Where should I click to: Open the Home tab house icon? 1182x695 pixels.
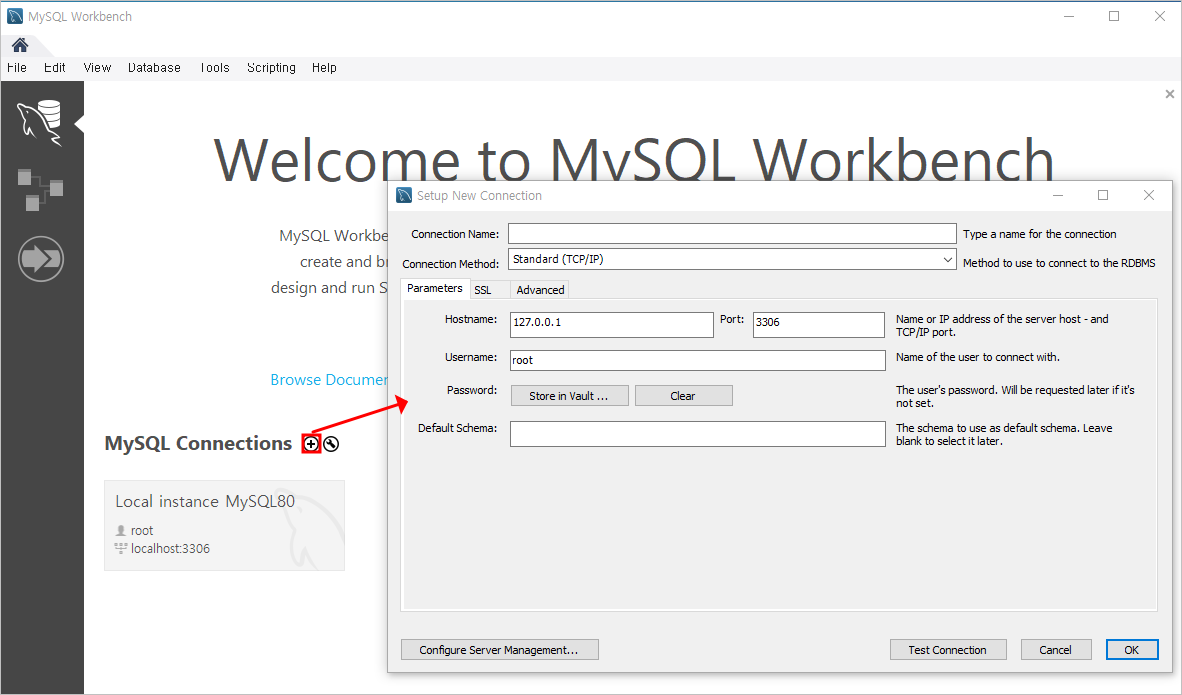point(20,45)
